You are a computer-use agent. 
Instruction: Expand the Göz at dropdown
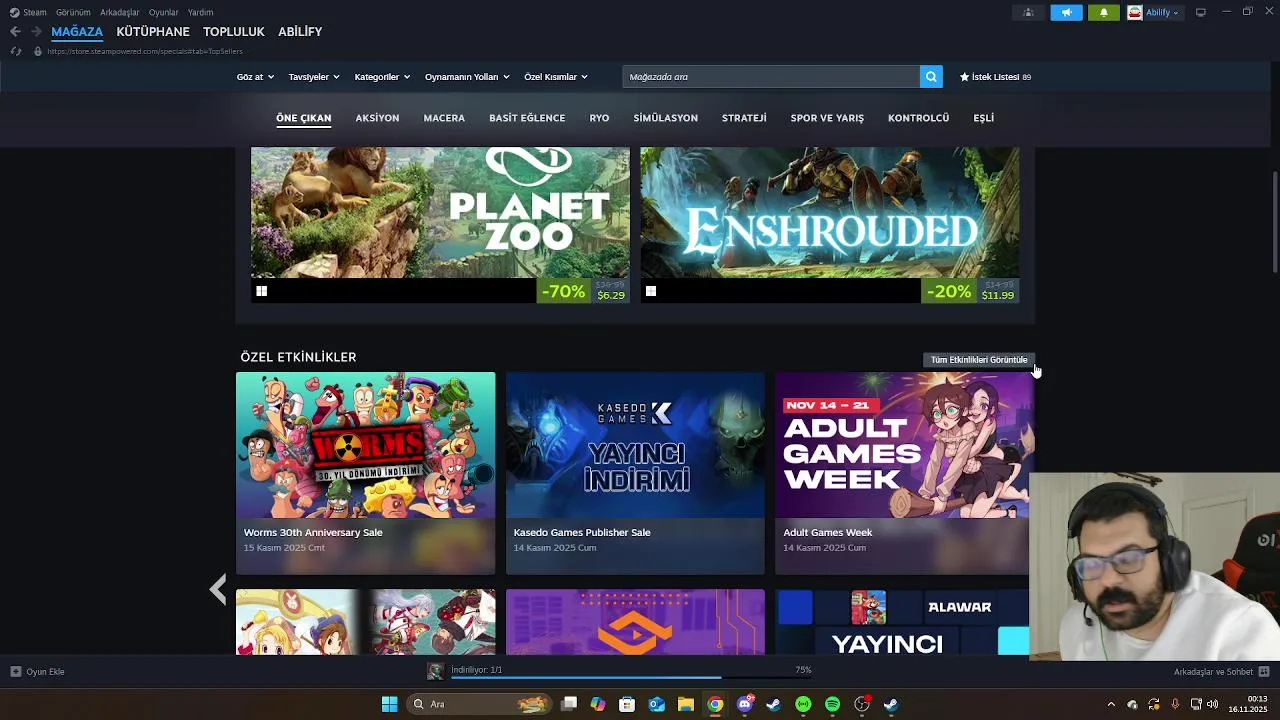tap(255, 77)
